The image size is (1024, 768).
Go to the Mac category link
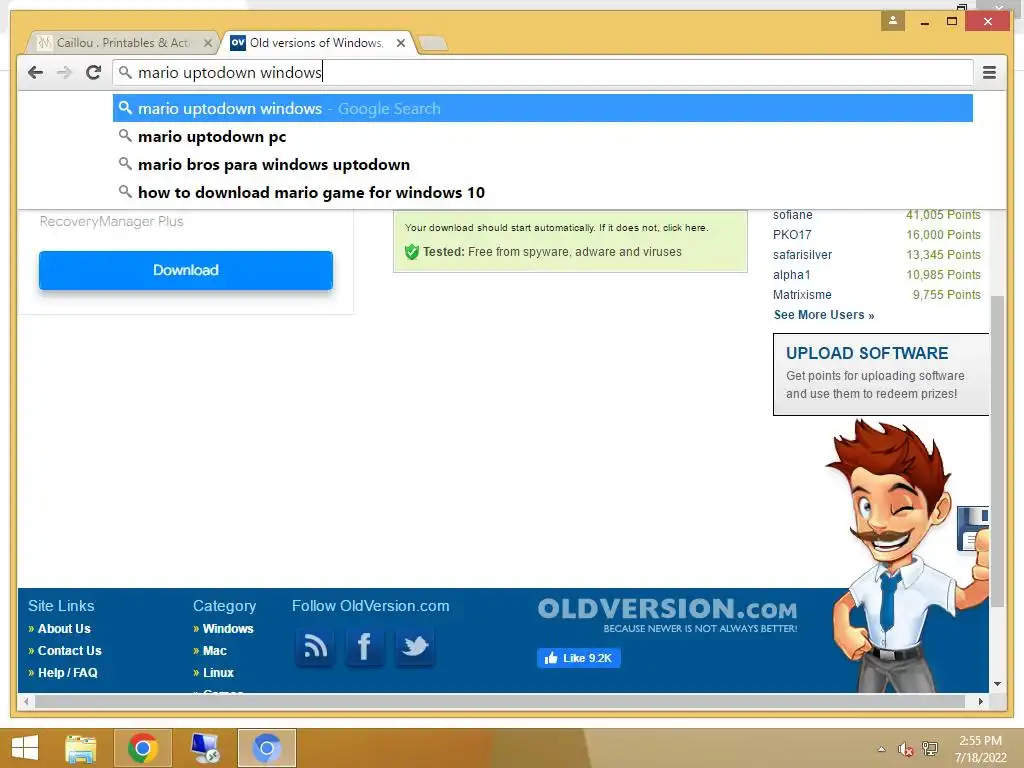click(215, 651)
